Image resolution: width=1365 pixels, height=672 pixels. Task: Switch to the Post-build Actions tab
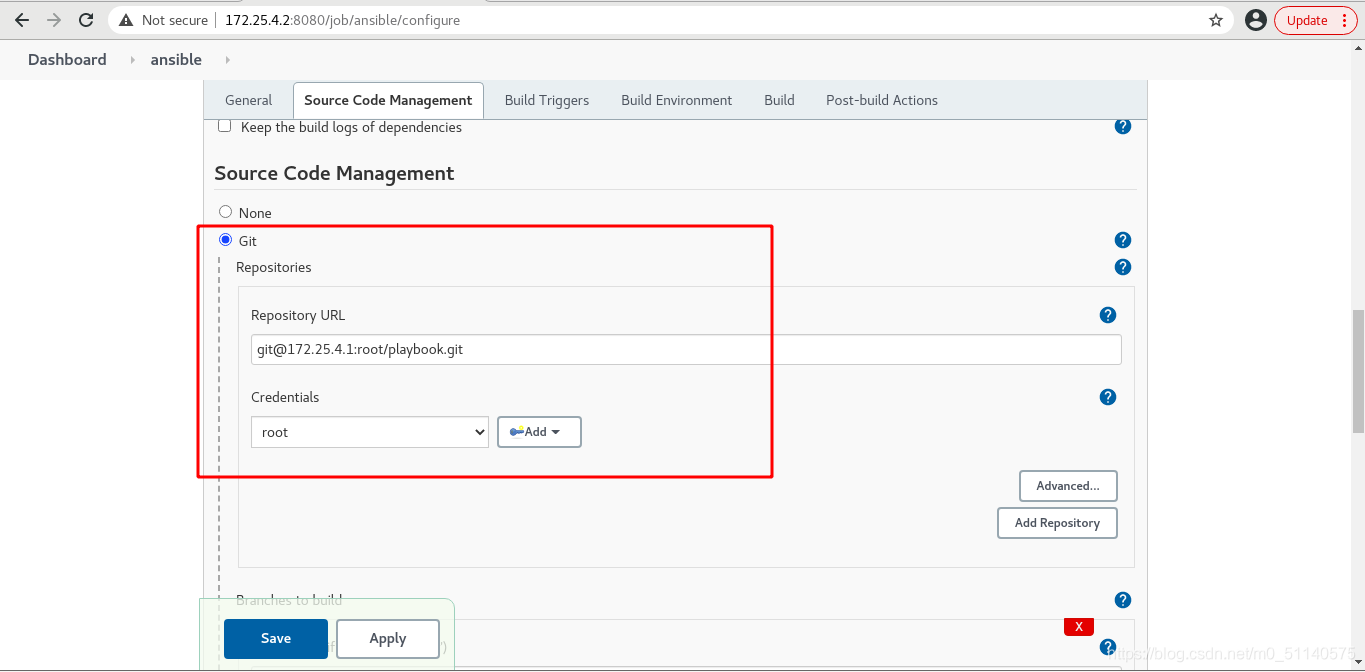(882, 100)
